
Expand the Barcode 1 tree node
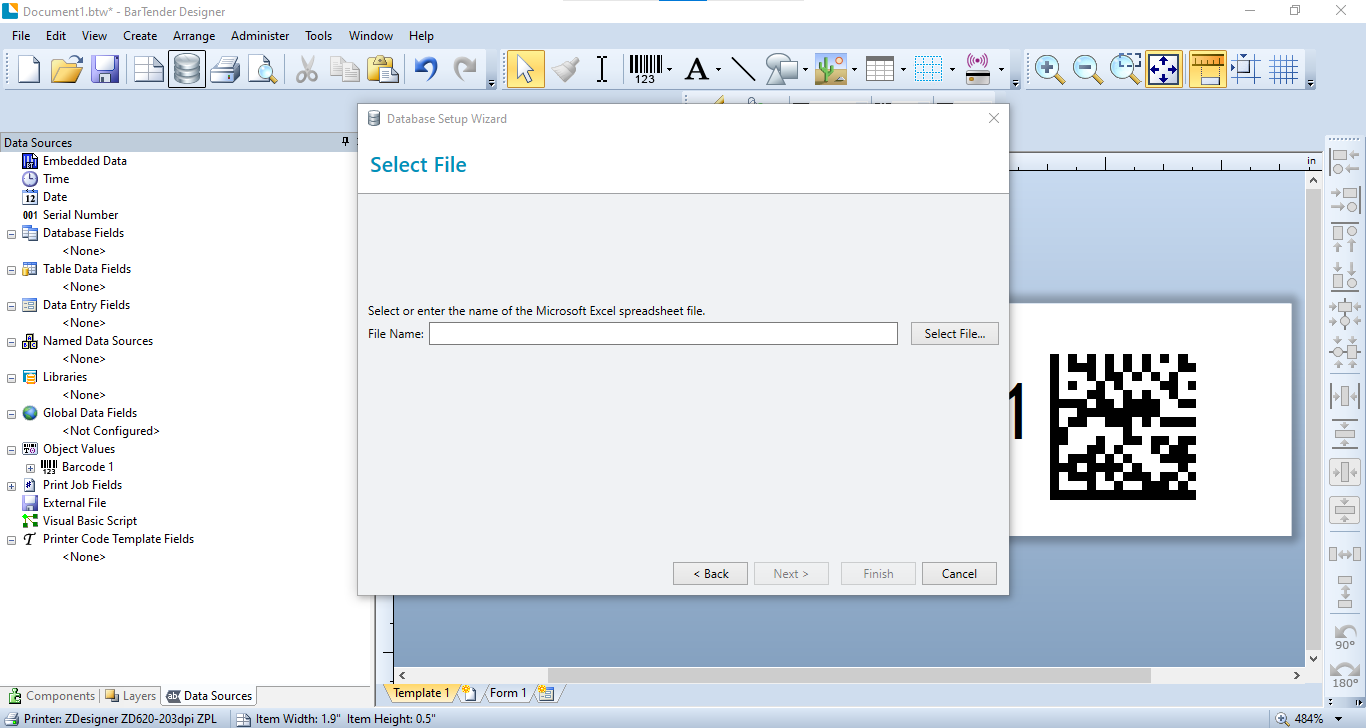pos(30,467)
